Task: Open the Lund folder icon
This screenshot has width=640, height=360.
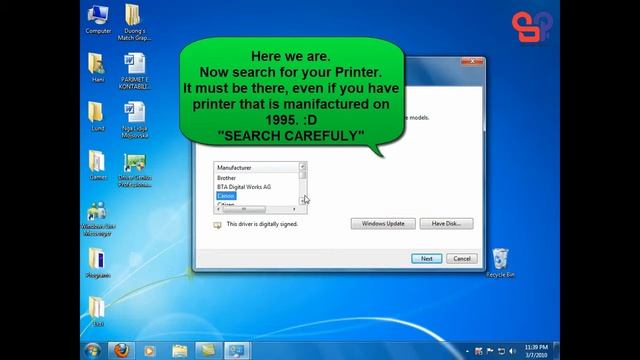Action: click(x=97, y=117)
